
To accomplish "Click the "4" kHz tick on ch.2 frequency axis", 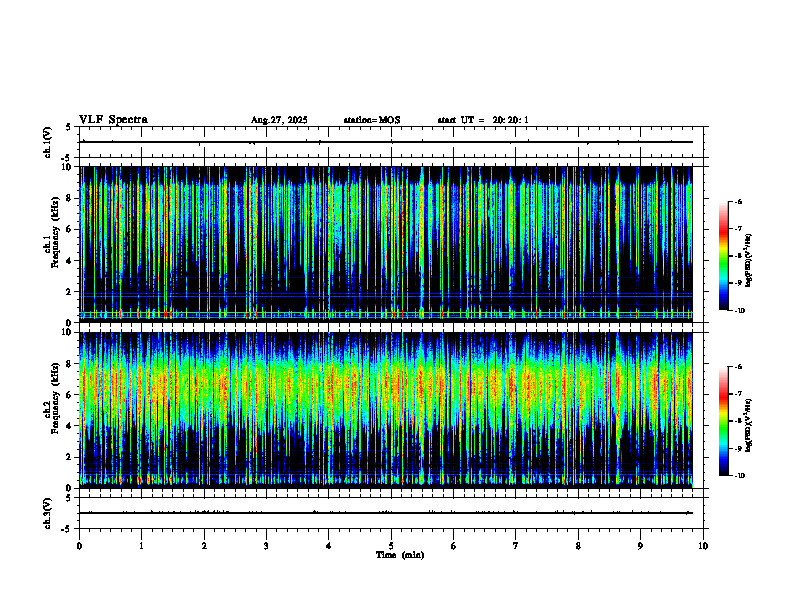I will coord(70,426).
